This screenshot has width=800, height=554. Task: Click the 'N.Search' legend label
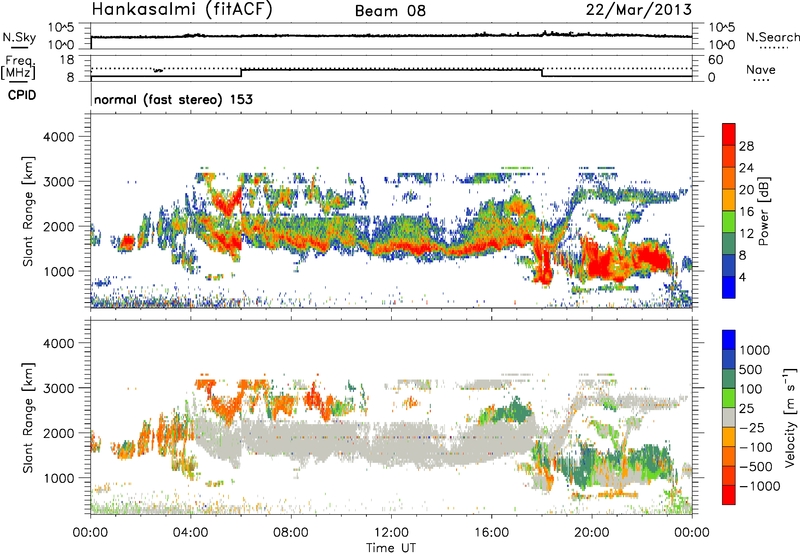772,37
